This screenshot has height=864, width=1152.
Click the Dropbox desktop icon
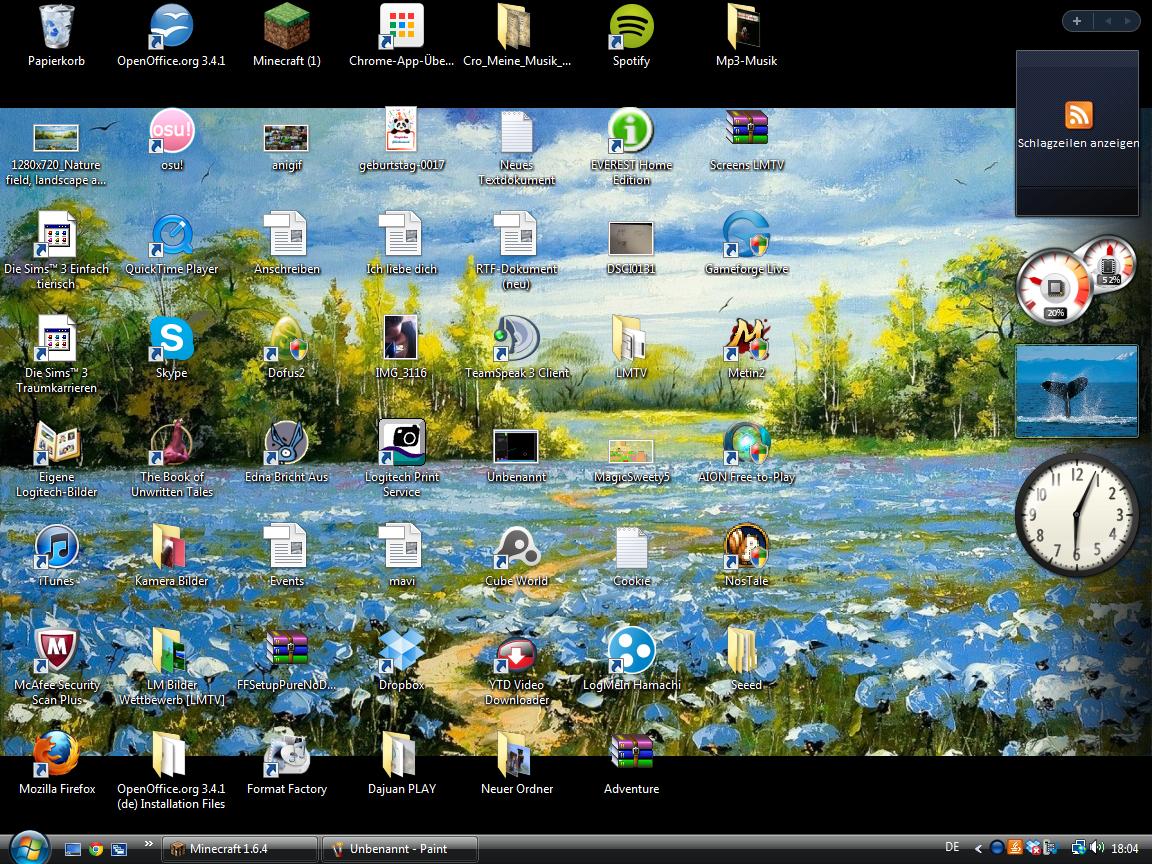[401, 652]
